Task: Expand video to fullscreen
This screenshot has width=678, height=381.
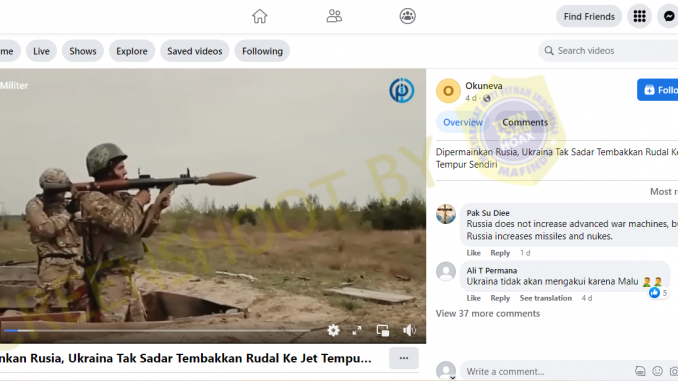Action: click(357, 331)
